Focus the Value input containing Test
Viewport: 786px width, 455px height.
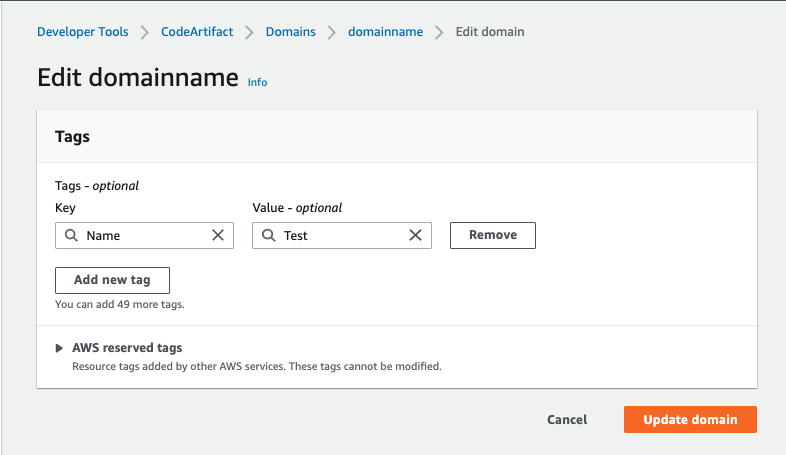(x=342, y=235)
